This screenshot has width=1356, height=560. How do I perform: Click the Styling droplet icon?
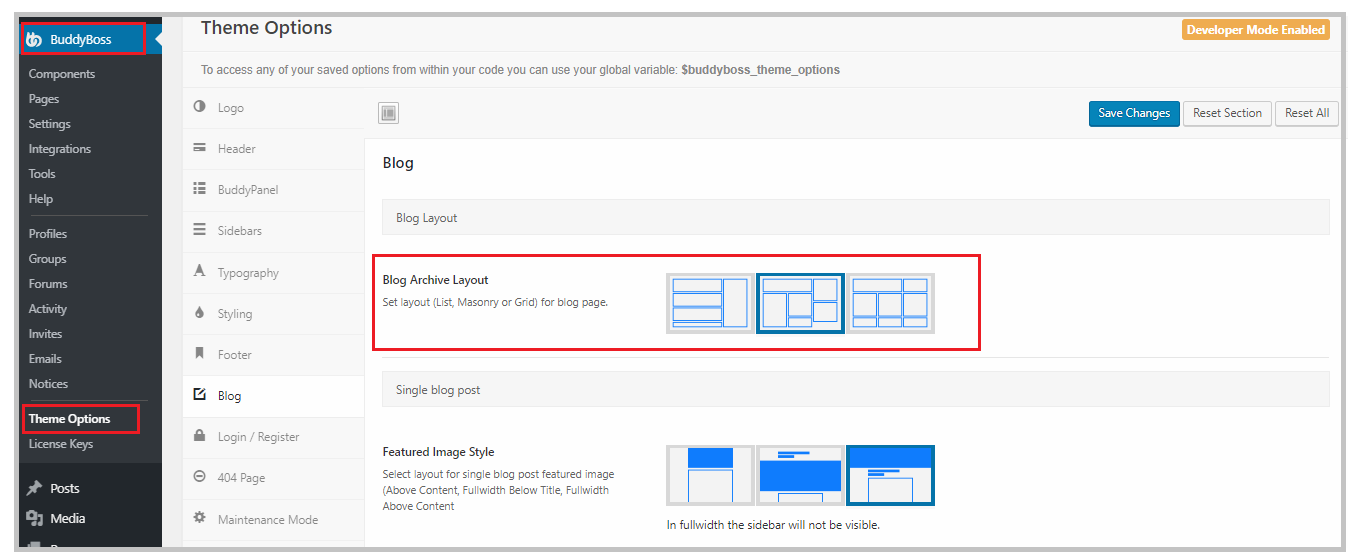pyautogui.click(x=199, y=313)
